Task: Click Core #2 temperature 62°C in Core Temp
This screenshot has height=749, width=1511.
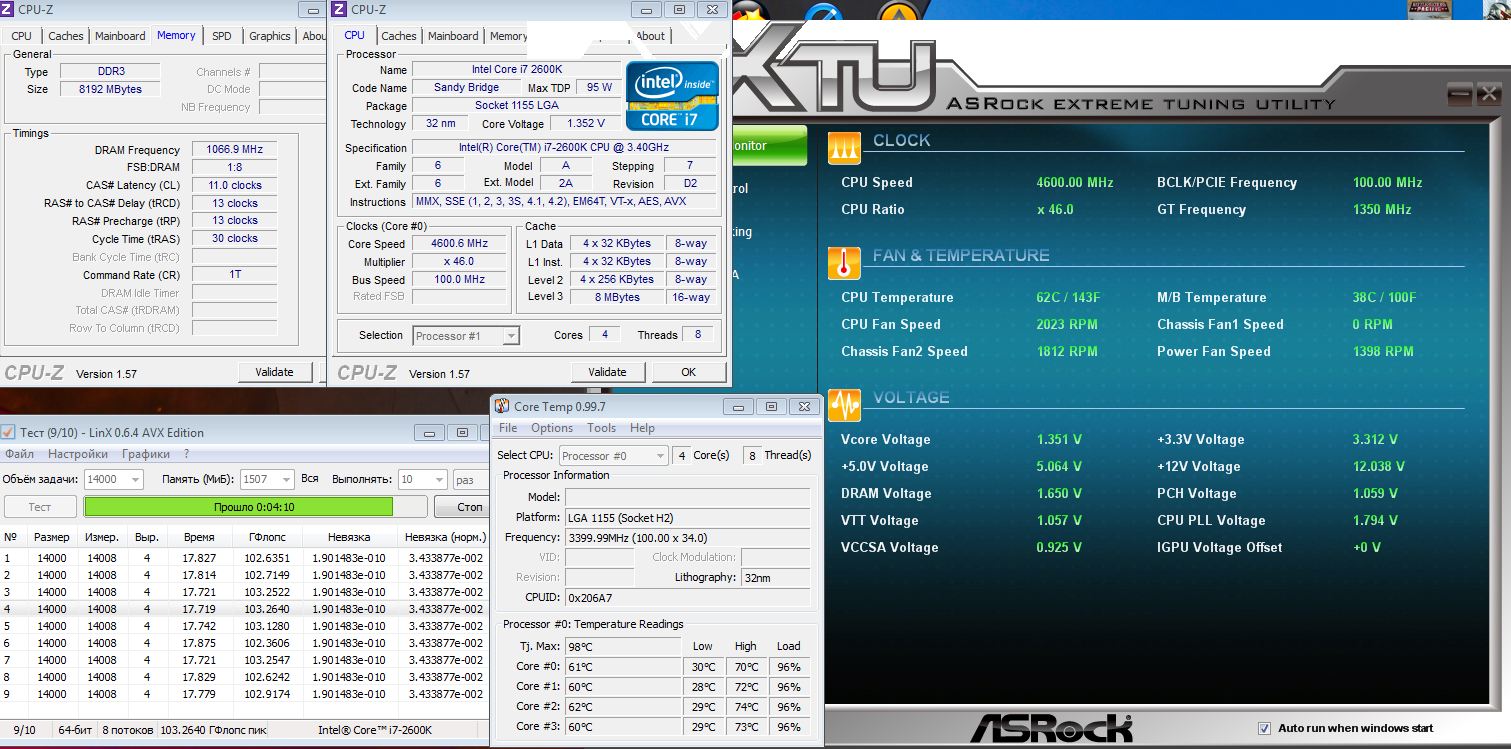Action: pos(623,707)
